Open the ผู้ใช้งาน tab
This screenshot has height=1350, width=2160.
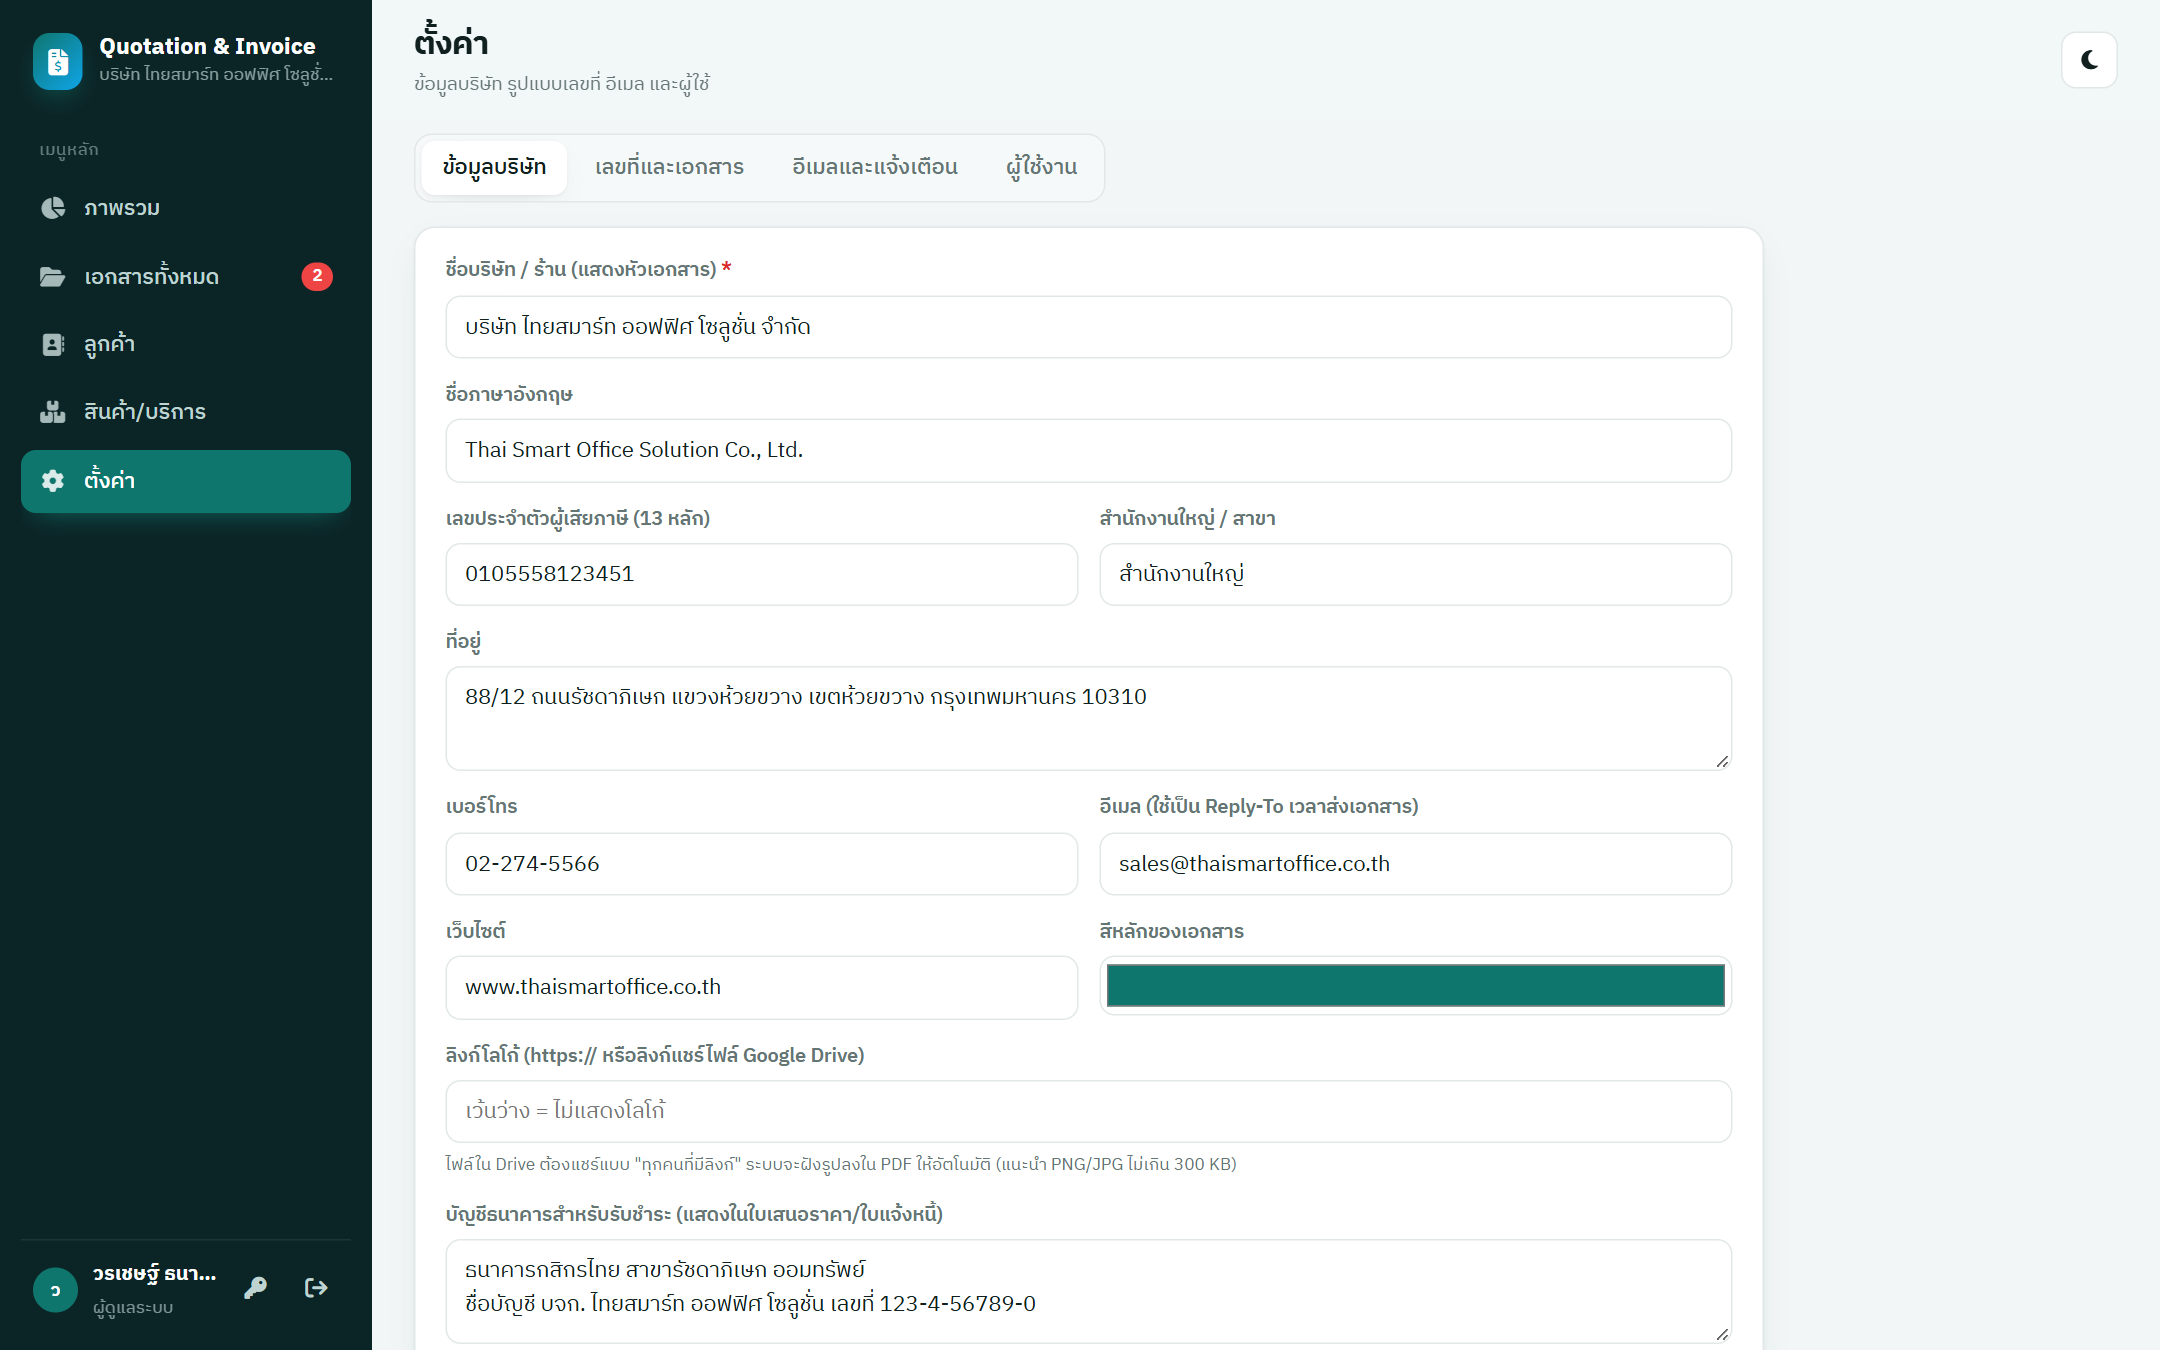pyautogui.click(x=1041, y=167)
